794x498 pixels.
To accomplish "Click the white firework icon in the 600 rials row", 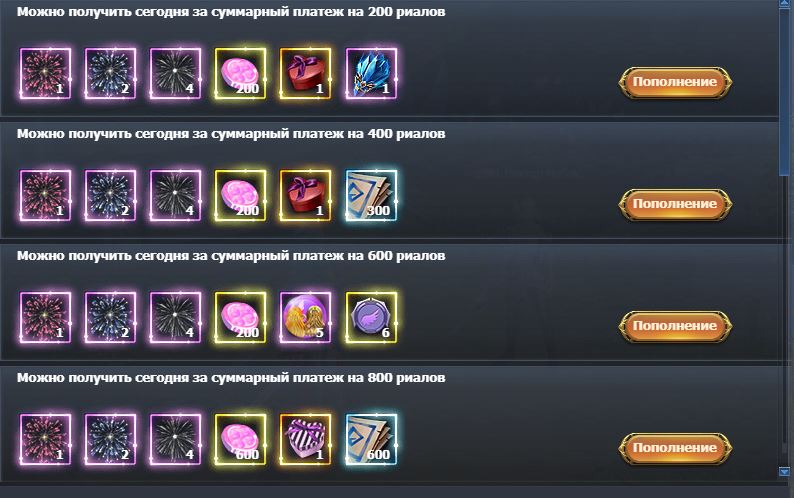I will (176, 317).
